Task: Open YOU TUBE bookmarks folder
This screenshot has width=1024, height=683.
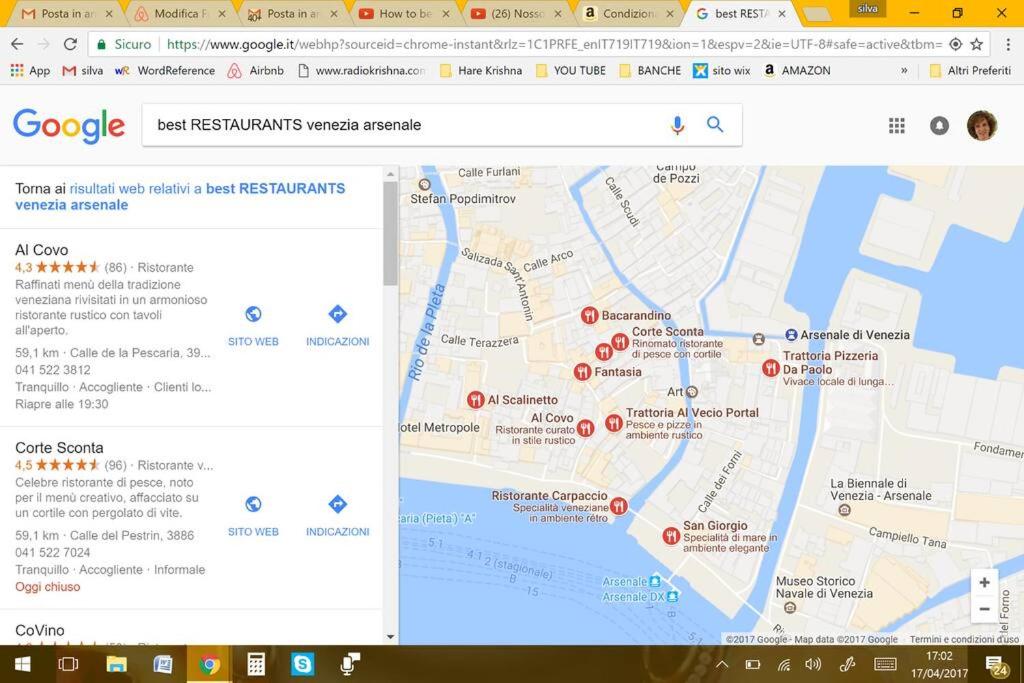Action: [x=571, y=71]
